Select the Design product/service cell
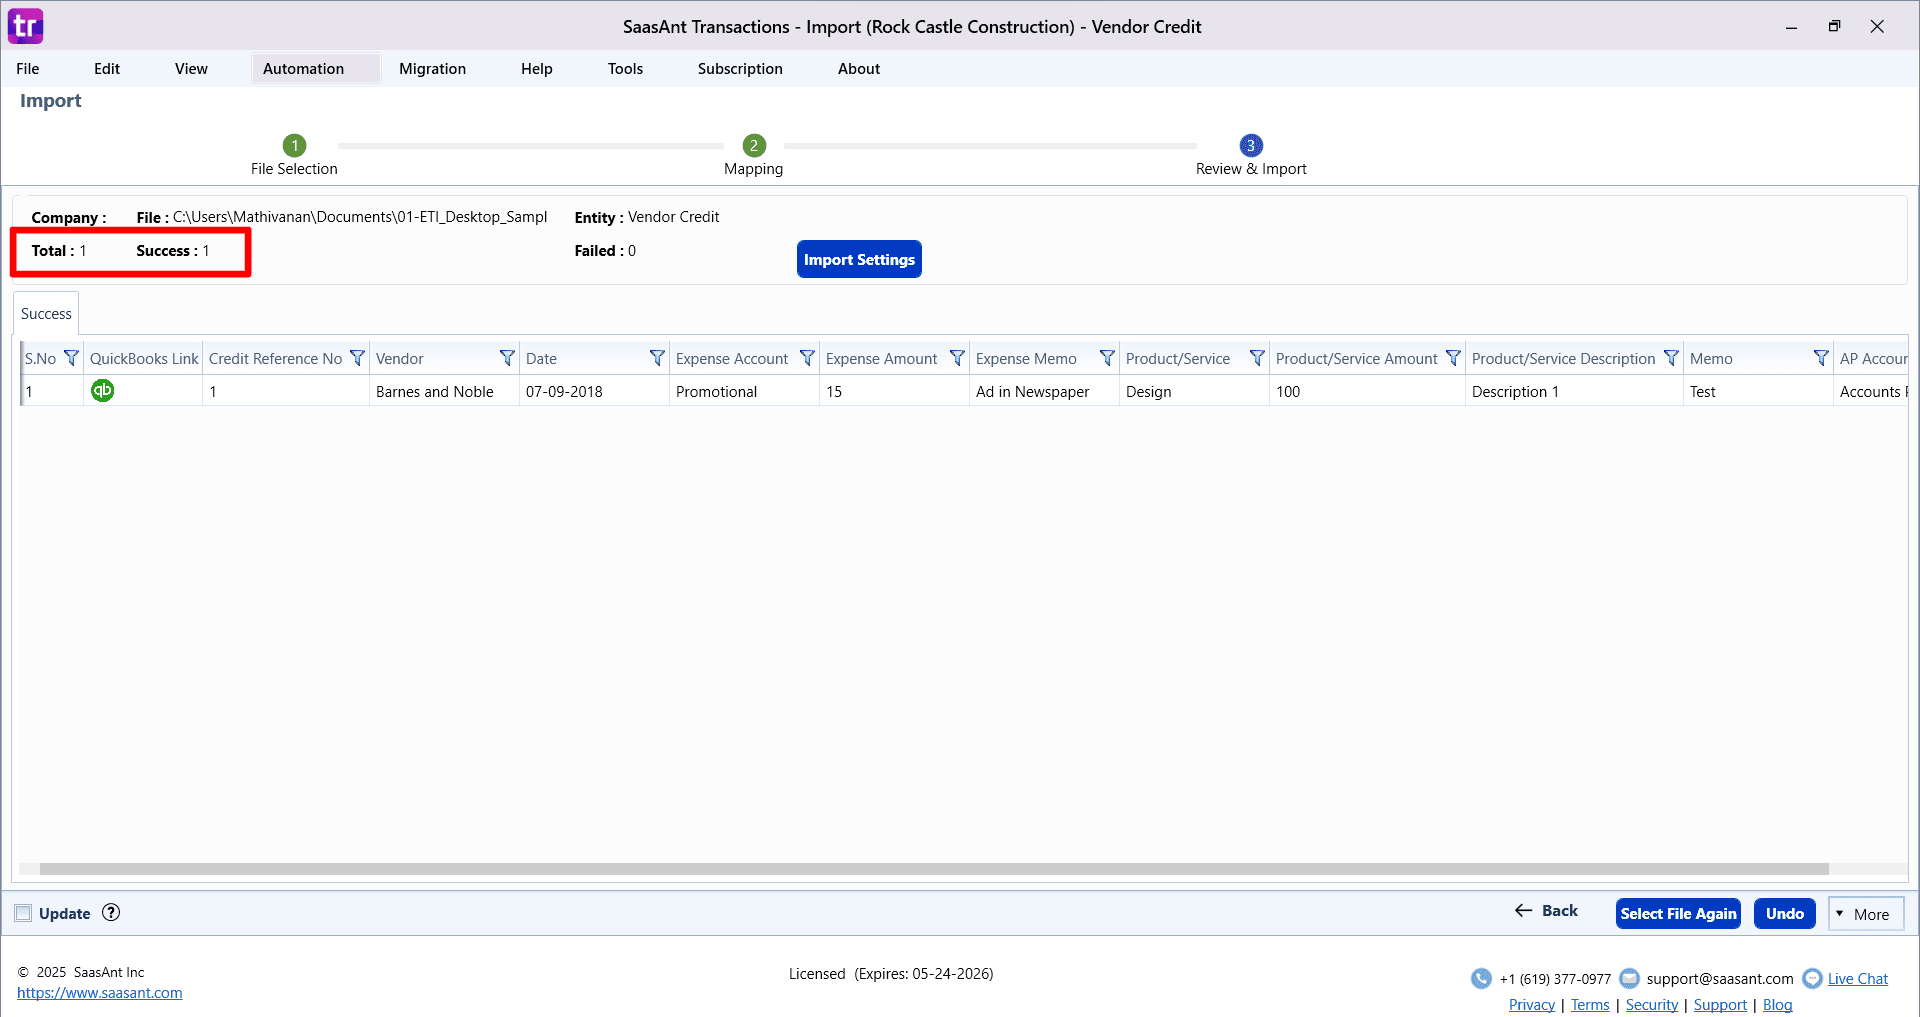This screenshot has height=1017, width=1920. pyautogui.click(x=1194, y=391)
